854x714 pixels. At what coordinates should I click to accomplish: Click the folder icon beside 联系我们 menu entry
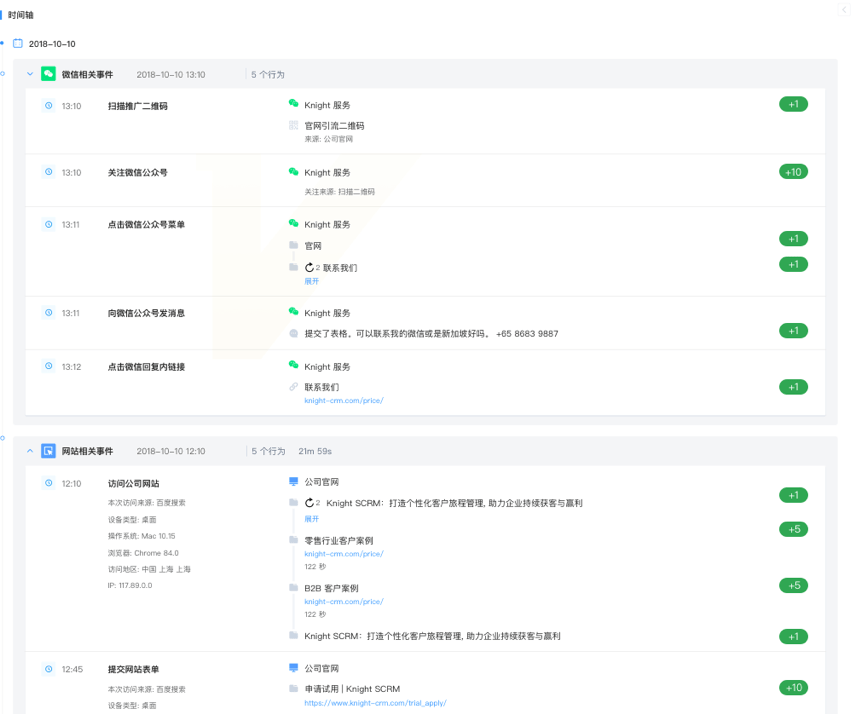pyautogui.click(x=294, y=267)
